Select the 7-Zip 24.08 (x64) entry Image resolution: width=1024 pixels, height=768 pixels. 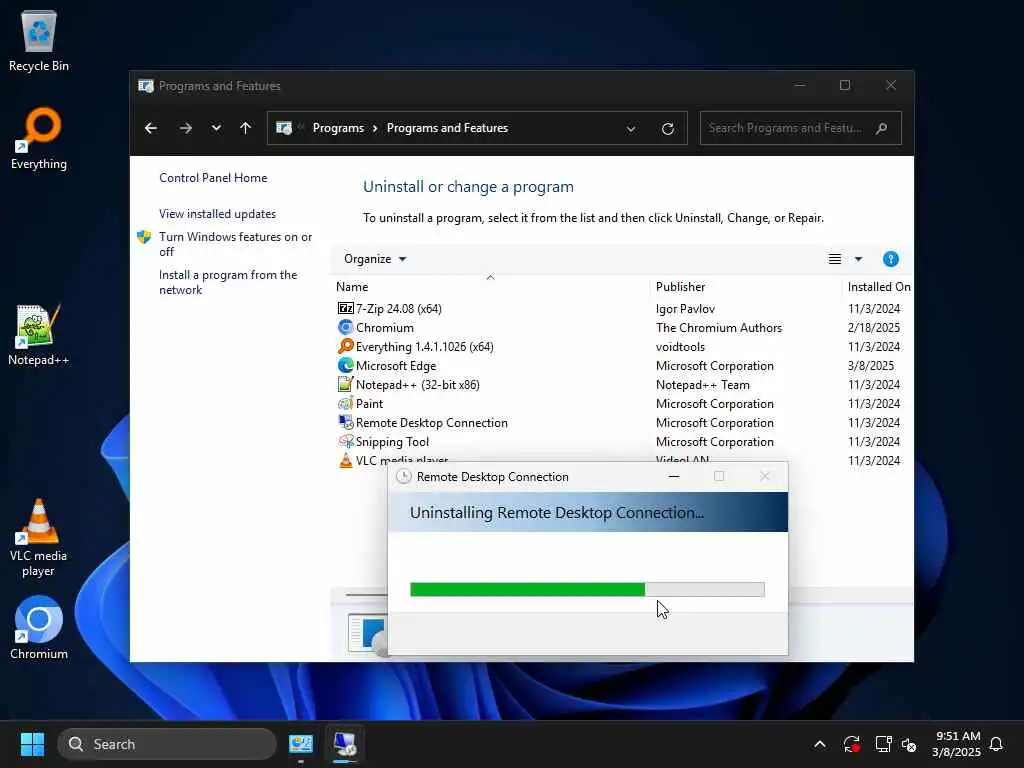(x=398, y=308)
